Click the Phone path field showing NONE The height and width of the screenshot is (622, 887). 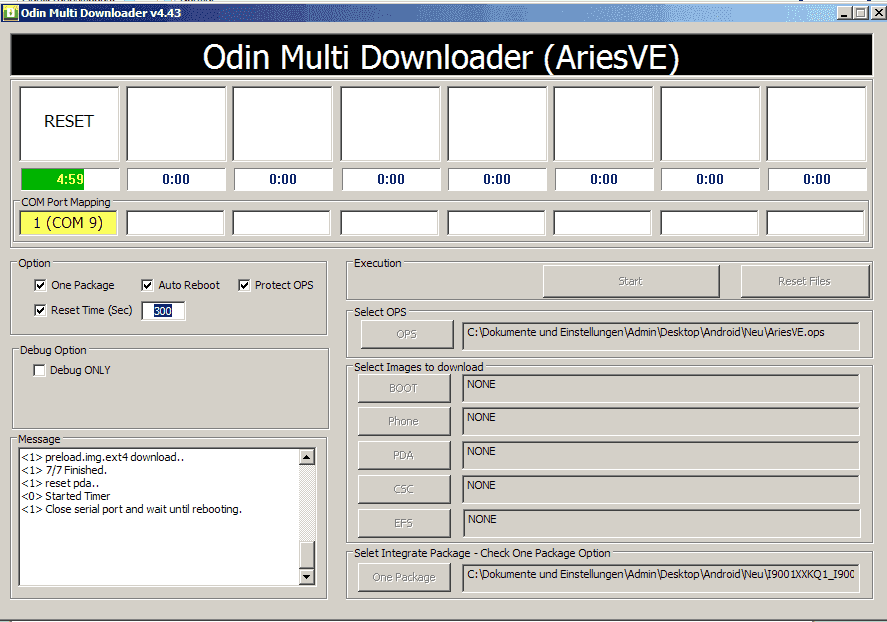(661, 421)
